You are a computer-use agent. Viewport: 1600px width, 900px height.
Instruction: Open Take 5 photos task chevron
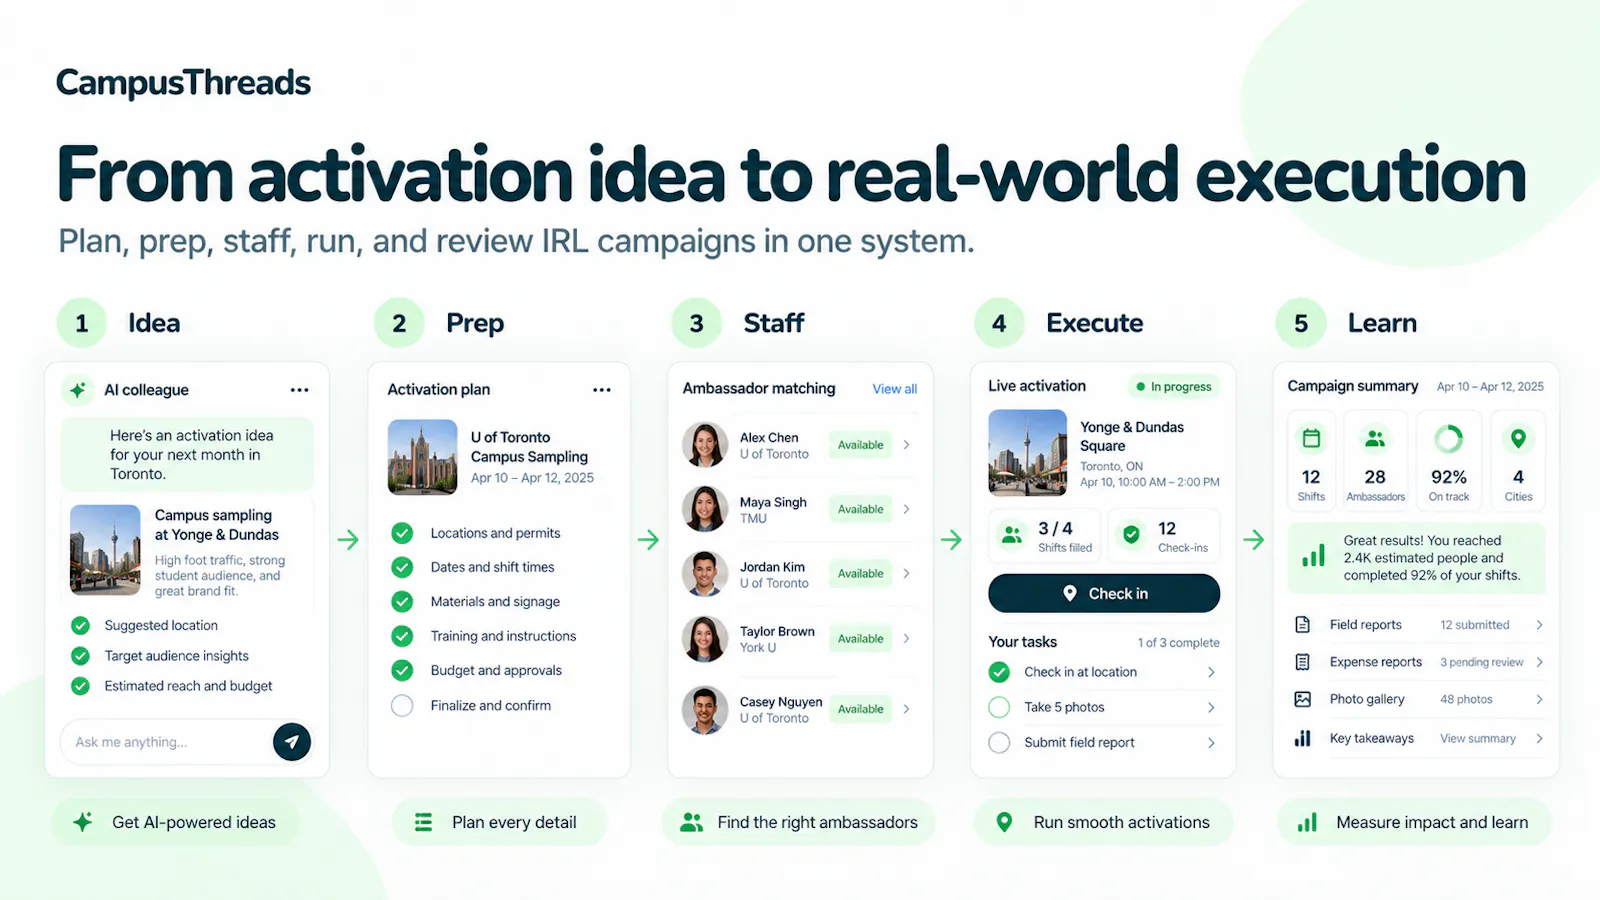1211,707
